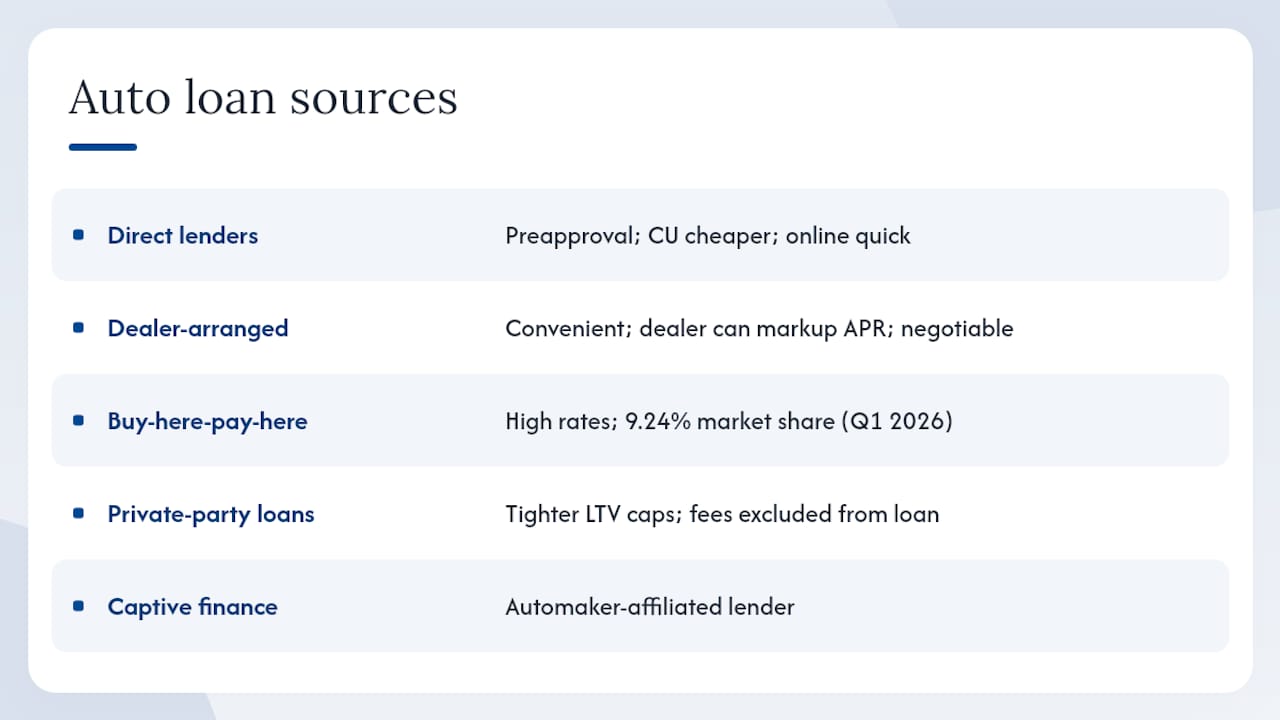
Task: Click the 'Preapproval; CU cheaper; online quick' text
Action: (708, 236)
